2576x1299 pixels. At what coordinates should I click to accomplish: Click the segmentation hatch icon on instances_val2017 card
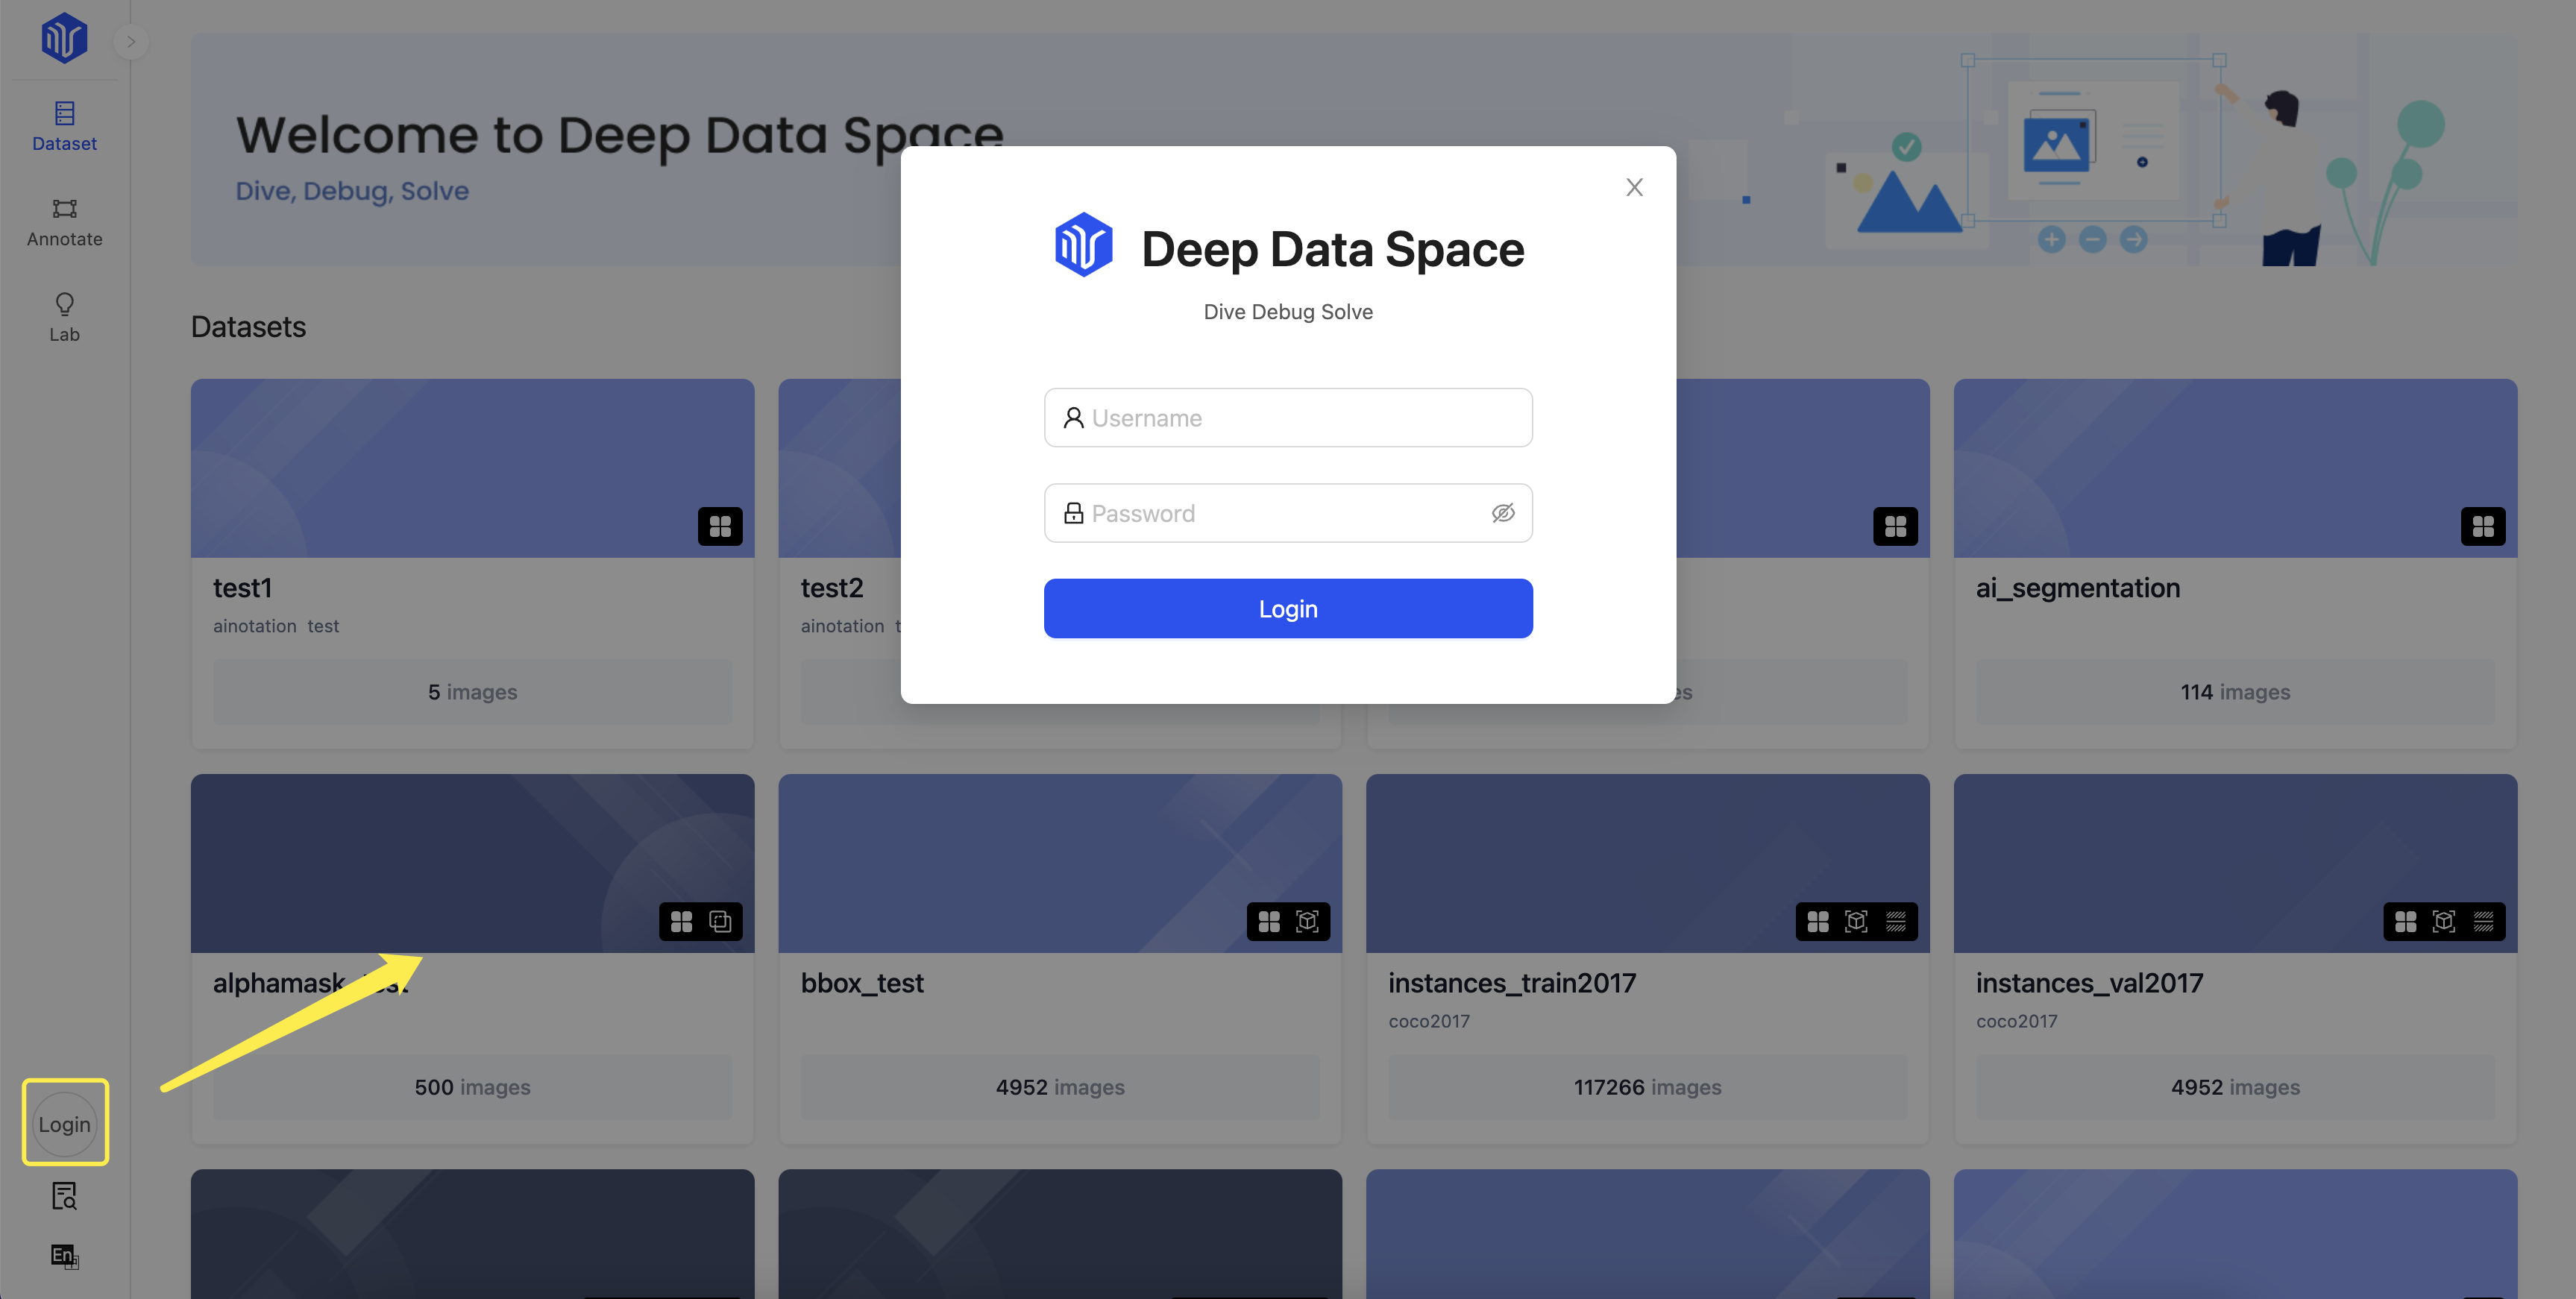click(2484, 921)
